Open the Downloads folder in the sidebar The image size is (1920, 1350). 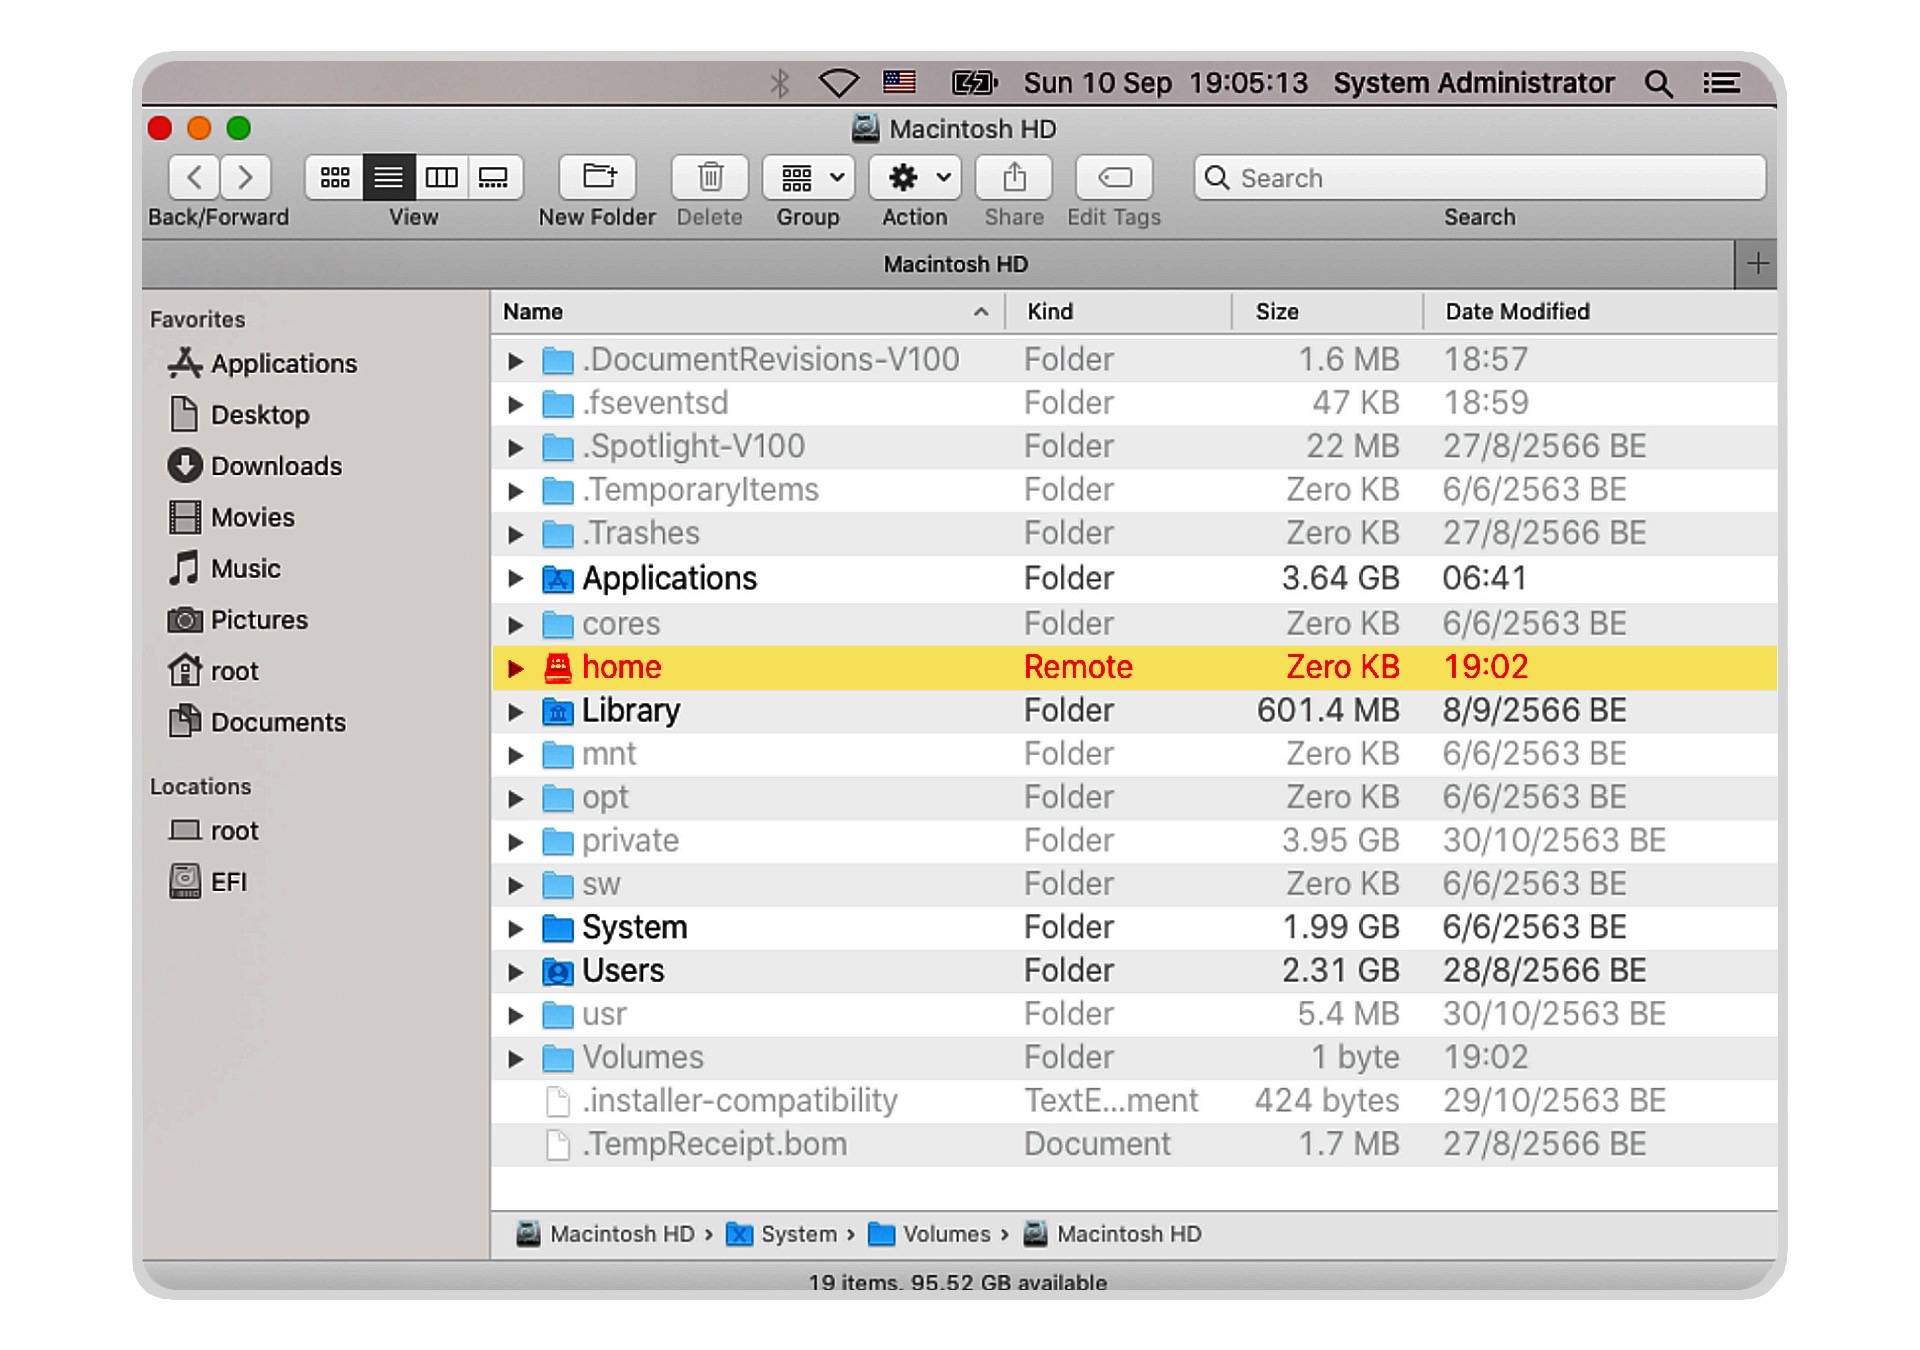coord(275,466)
